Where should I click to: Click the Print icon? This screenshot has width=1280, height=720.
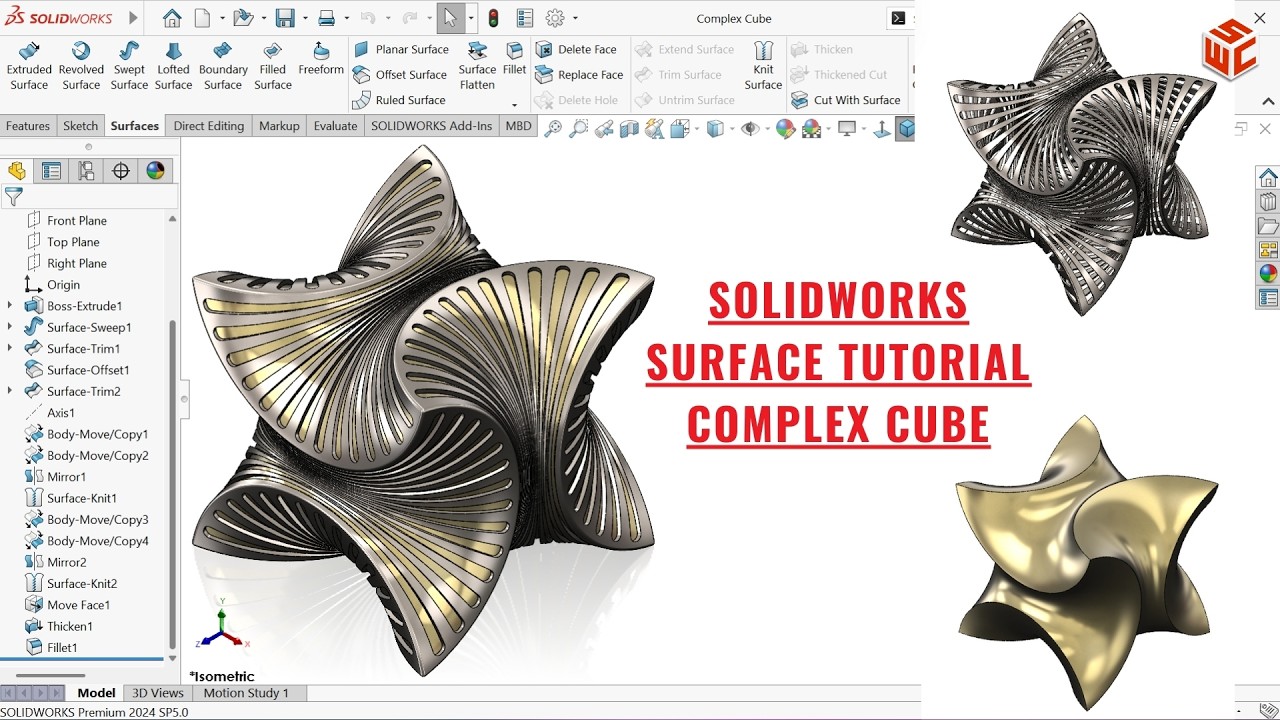click(x=326, y=18)
